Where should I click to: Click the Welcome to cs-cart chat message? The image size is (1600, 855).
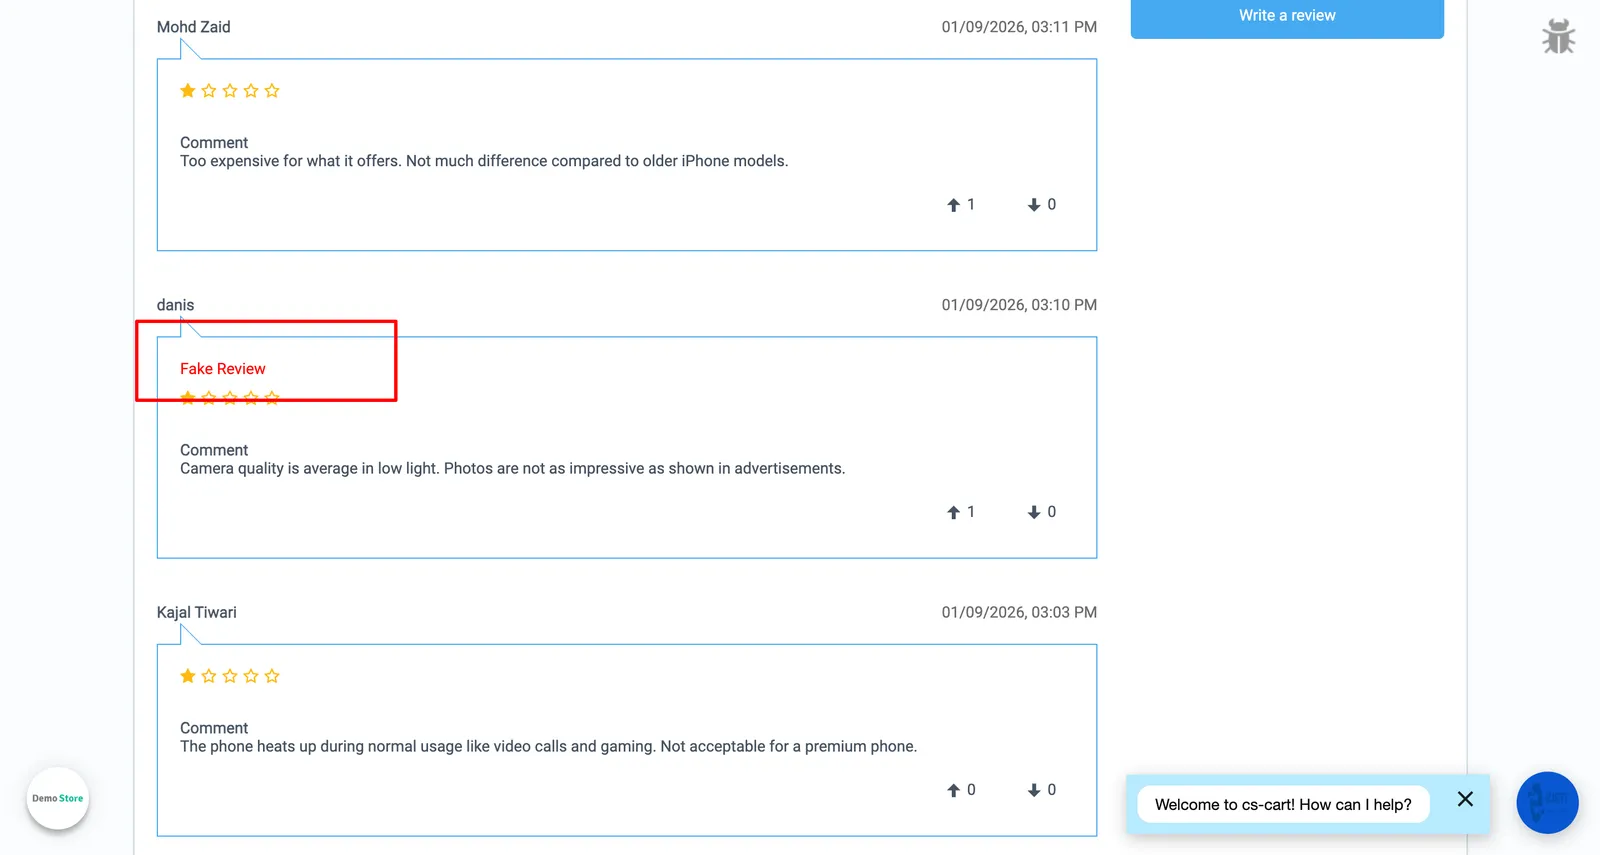point(1283,805)
